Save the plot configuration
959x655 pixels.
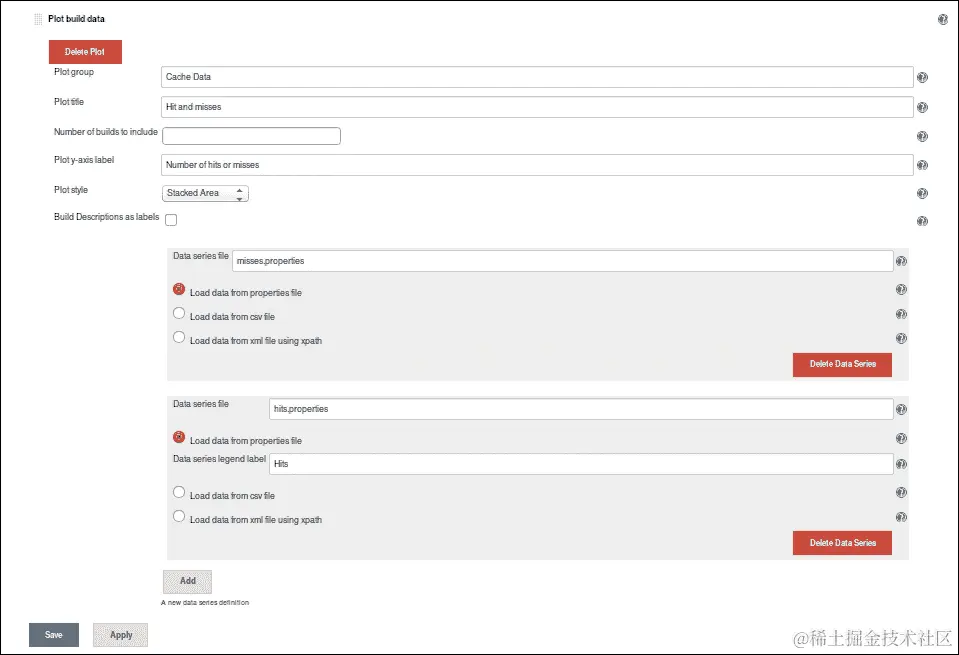[54, 635]
